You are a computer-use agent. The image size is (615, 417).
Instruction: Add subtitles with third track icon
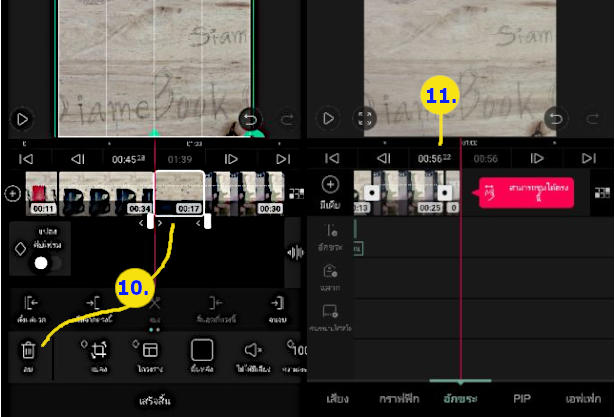click(330, 318)
